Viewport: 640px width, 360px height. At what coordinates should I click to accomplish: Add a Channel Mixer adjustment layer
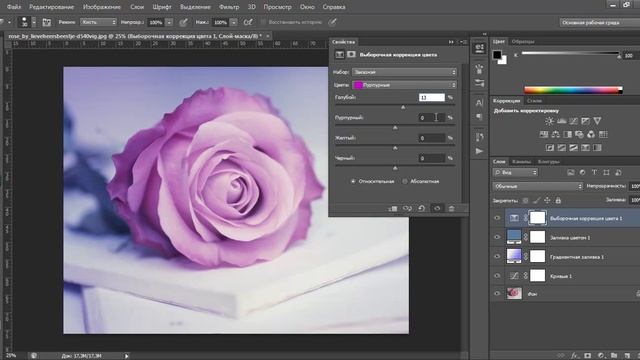pos(591,134)
